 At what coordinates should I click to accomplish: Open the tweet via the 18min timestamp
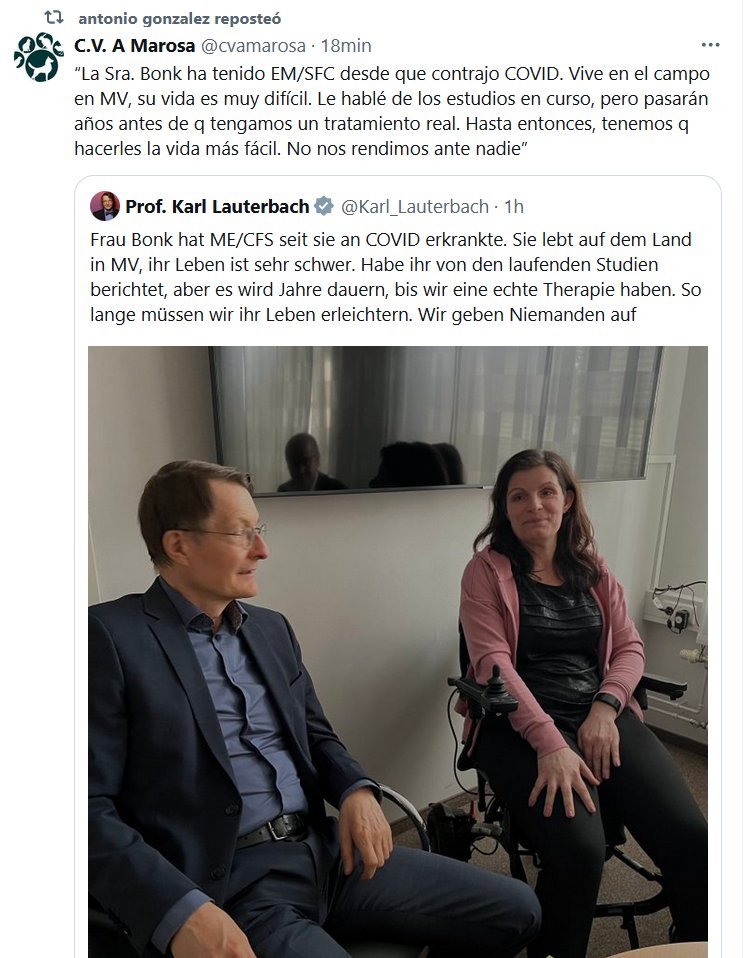pos(347,45)
